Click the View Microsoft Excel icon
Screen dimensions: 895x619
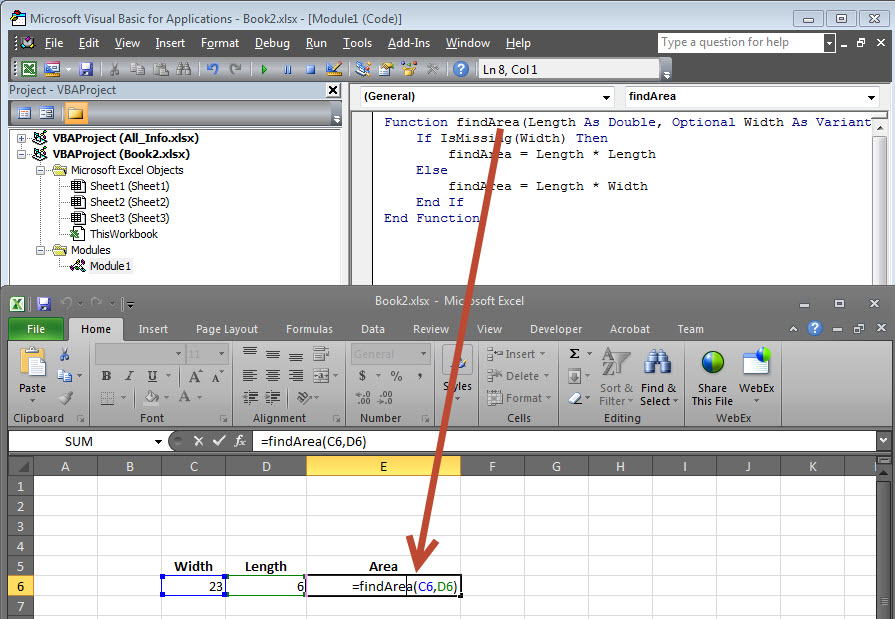click(29, 69)
